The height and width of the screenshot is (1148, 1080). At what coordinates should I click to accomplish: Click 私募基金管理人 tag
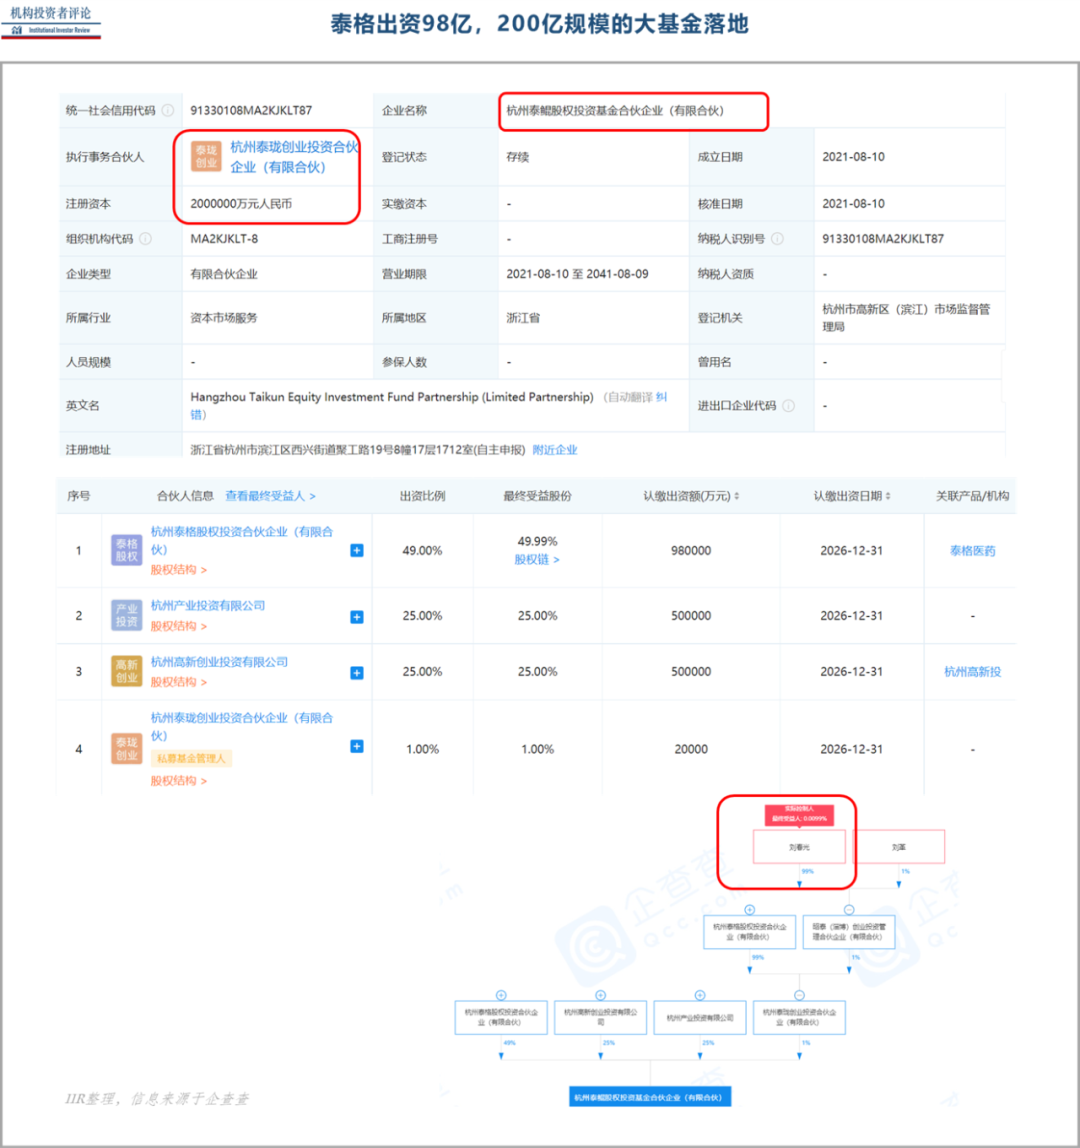(191, 758)
